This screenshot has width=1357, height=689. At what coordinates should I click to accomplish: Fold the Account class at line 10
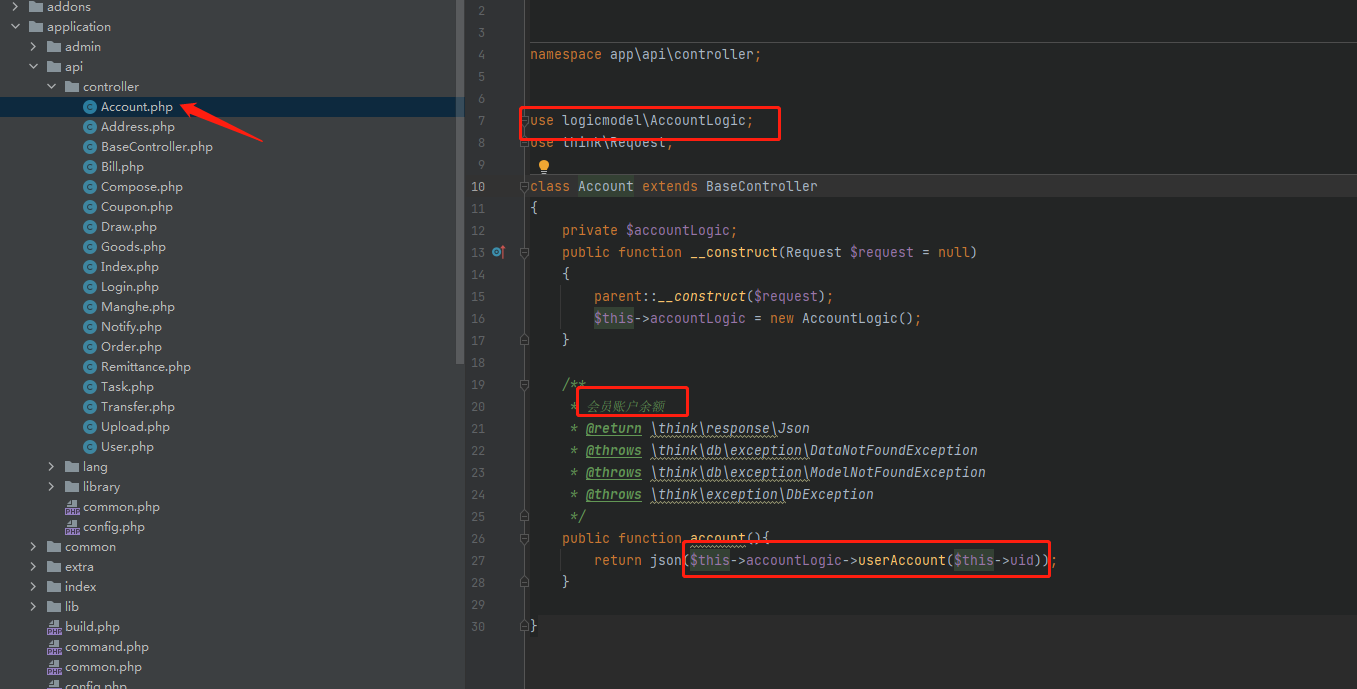pos(524,187)
